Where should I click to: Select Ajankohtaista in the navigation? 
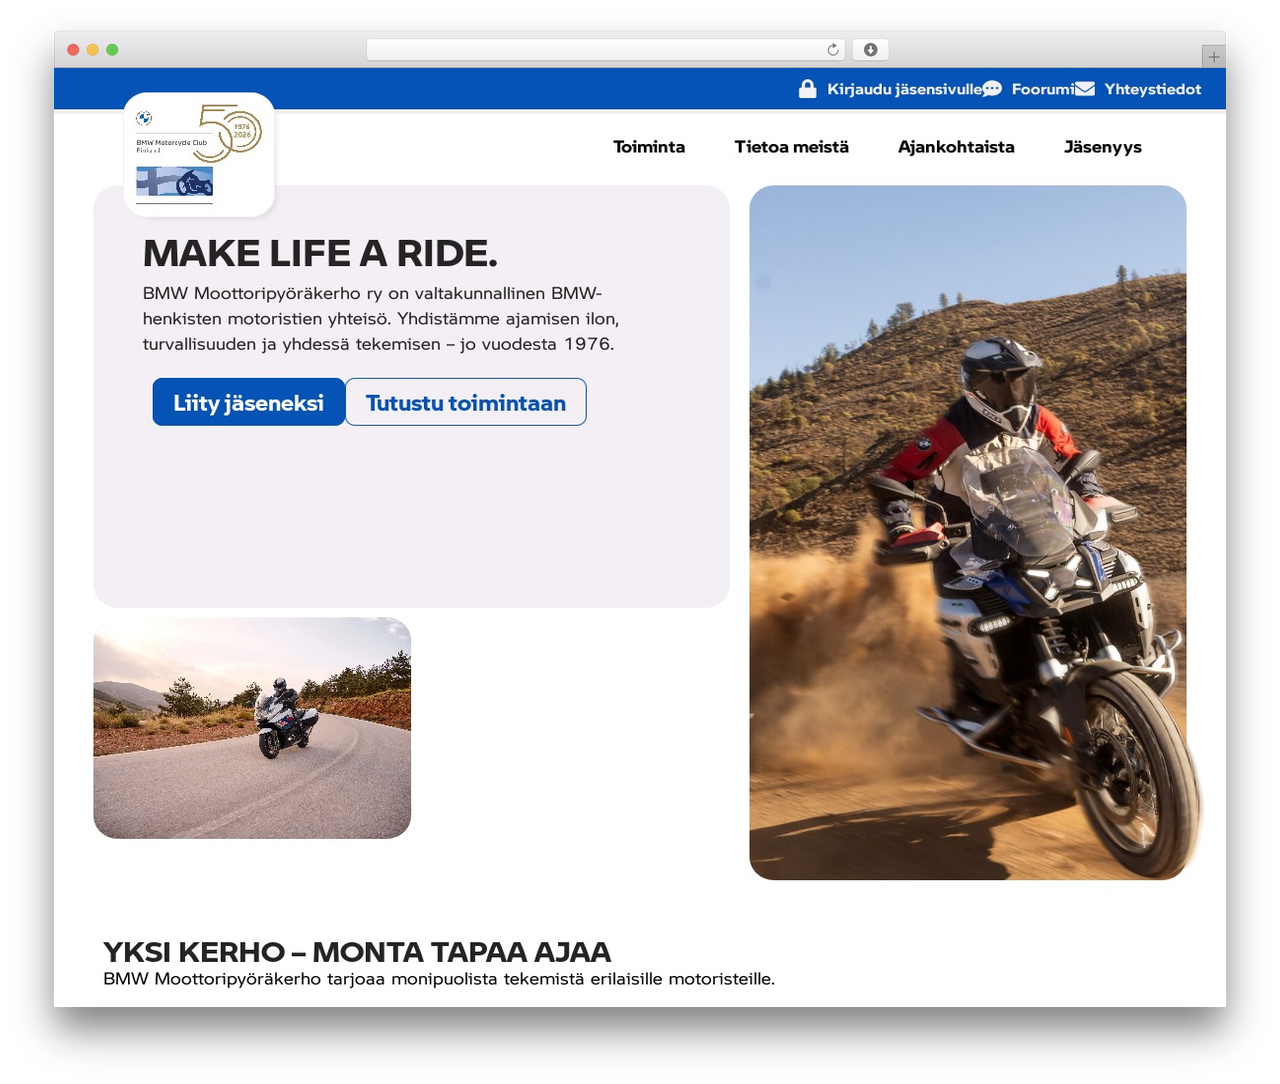point(956,147)
